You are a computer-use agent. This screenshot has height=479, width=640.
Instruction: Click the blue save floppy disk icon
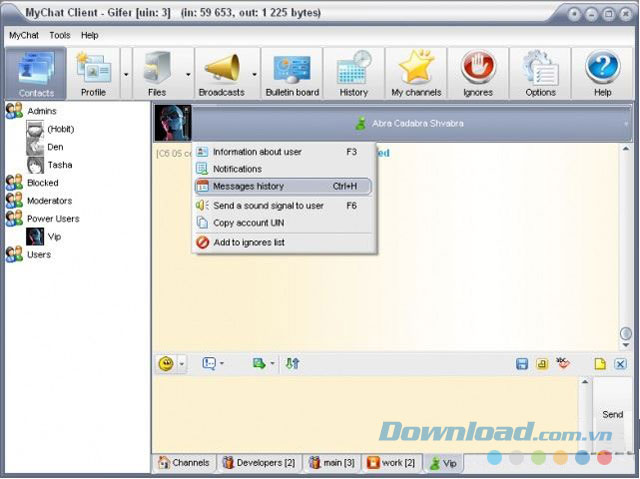[x=522, y=364]
